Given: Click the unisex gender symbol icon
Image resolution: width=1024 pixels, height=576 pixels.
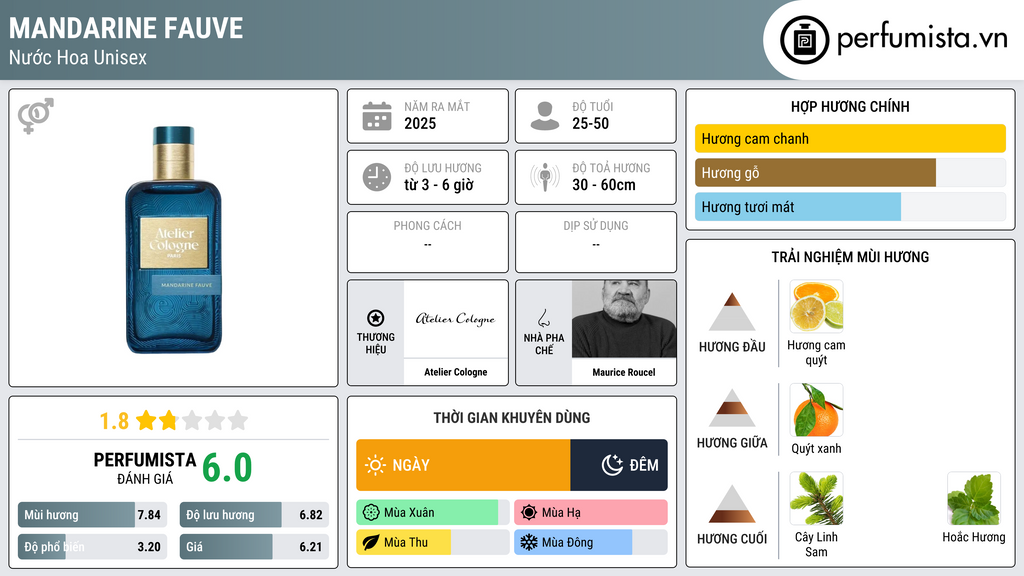Looking at the screenshot, I should pos(36,116).
